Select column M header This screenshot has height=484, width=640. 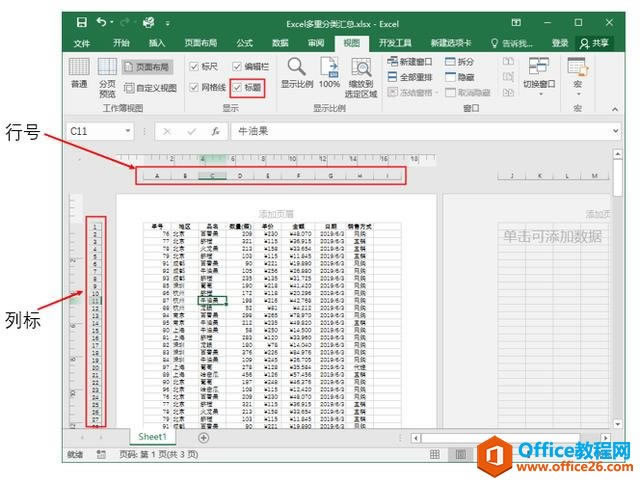pyautogui.click(x=595, y=176)
